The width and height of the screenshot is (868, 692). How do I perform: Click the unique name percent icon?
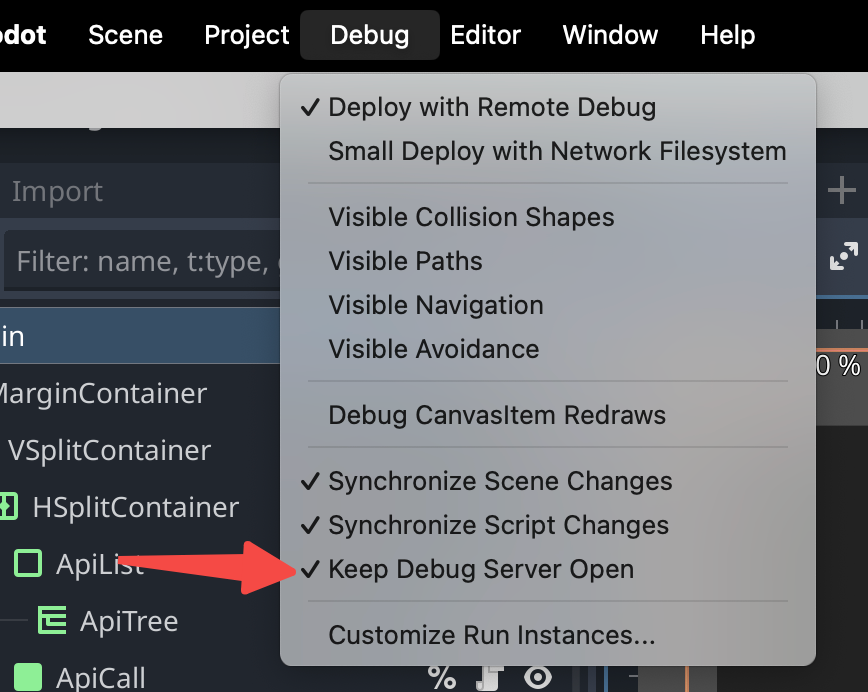(441, 678)
